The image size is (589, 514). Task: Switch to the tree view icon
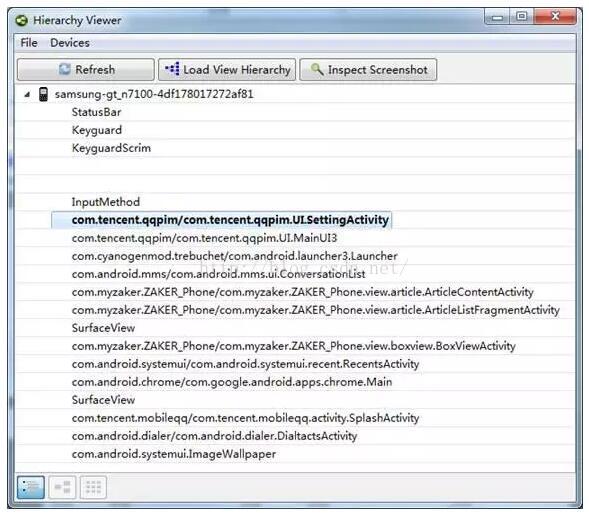(62, 487)
